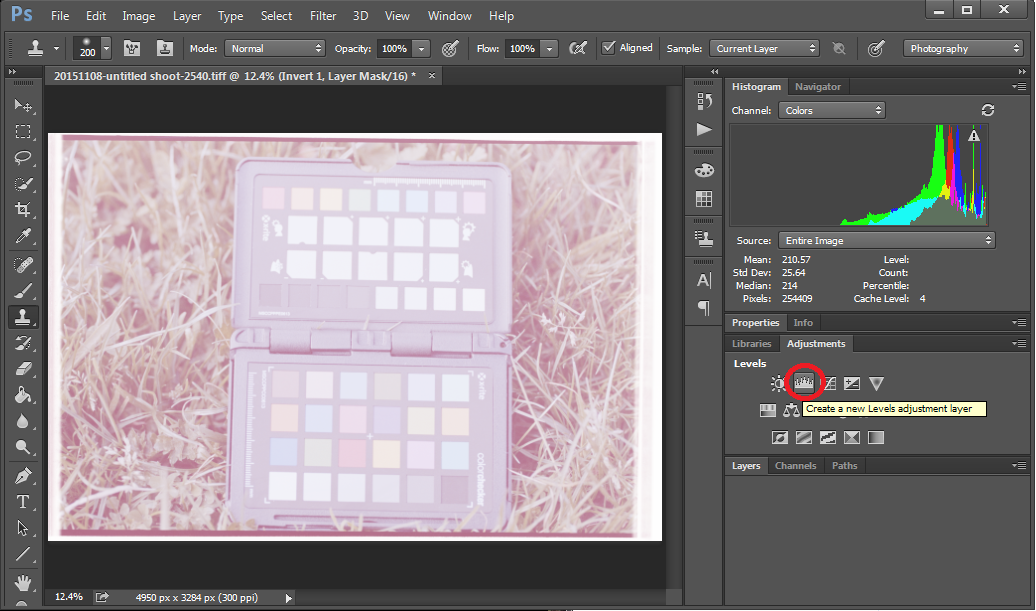
Task: Toggle tablet pressure for opacity
Action: 448,46
